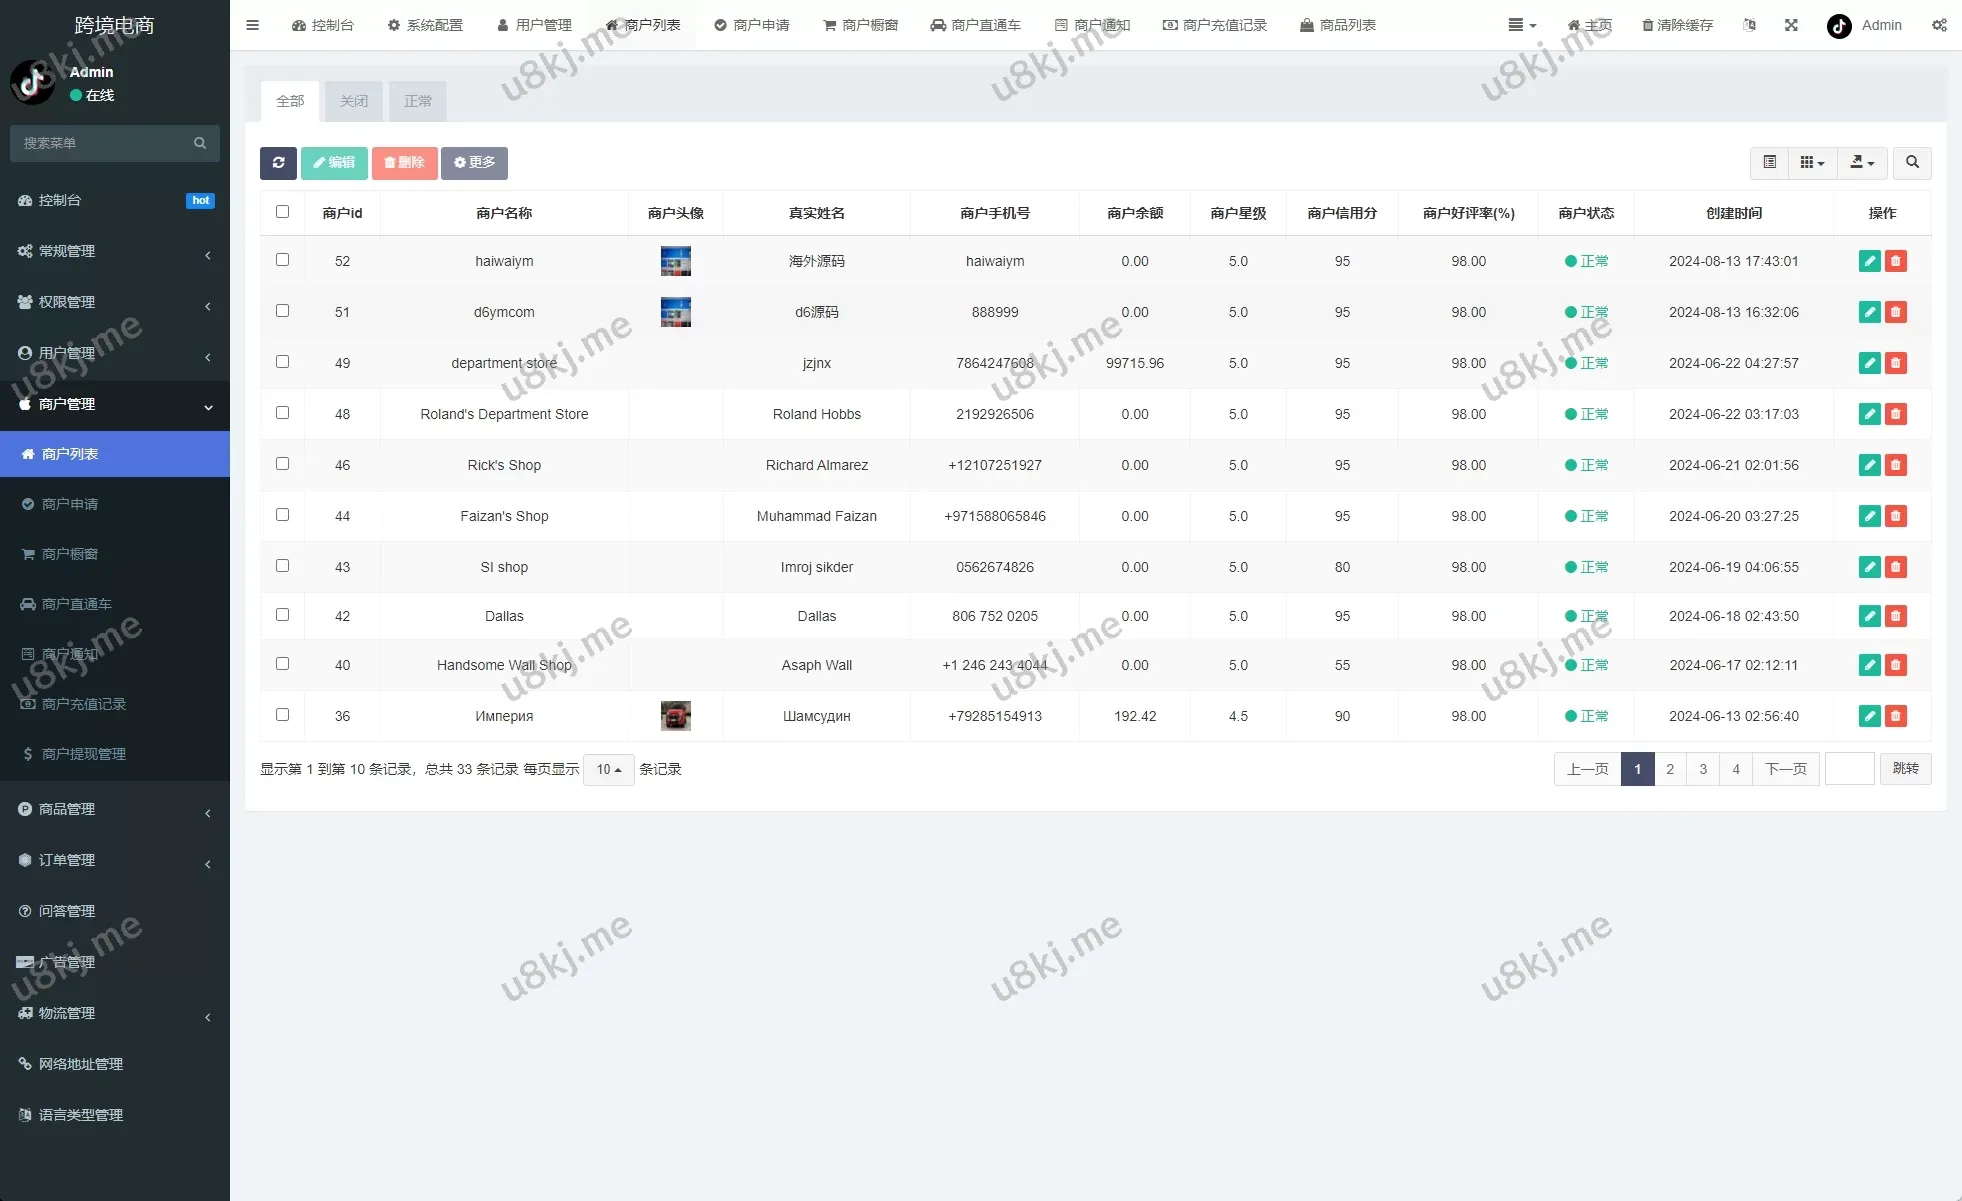1962x1201 pixels.
Task: Click the 下一页 next page button
Action: tap(1785, 769)
